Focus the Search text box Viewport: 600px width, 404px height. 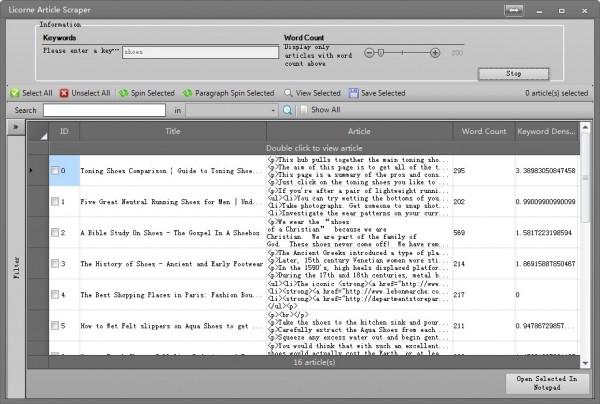[104, 110]
